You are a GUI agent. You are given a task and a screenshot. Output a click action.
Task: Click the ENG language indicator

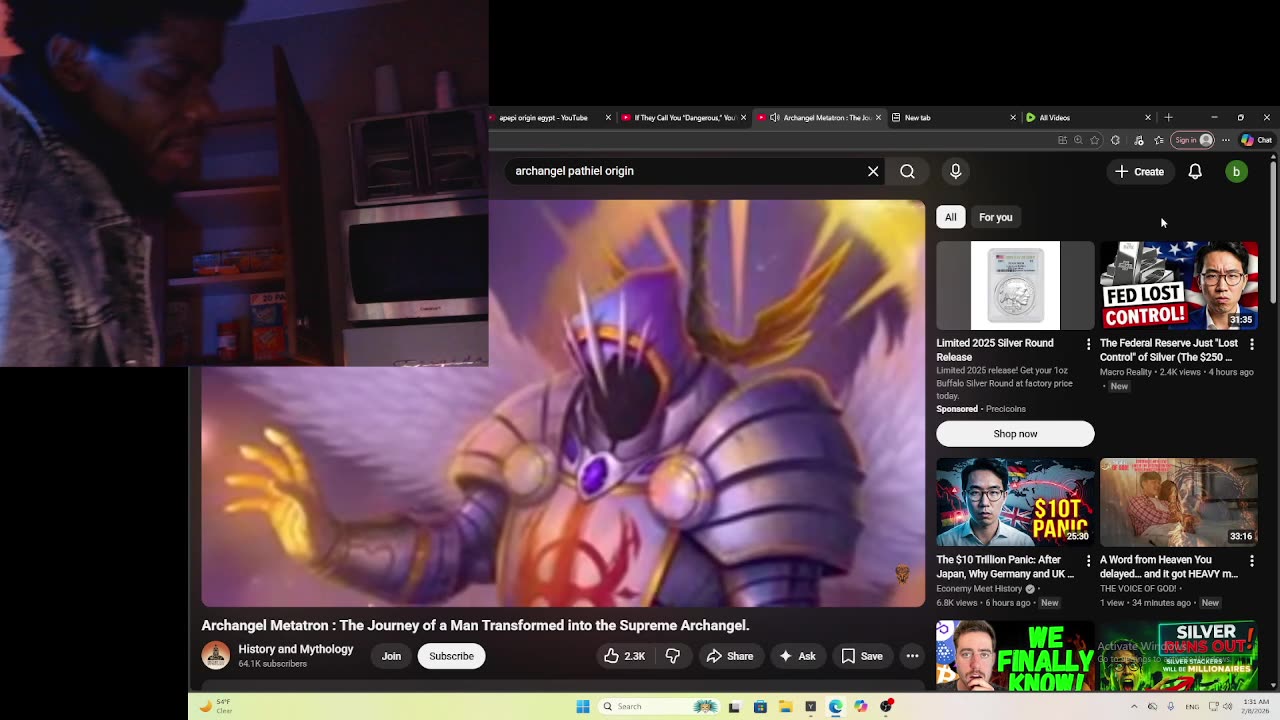[1193, 706]
